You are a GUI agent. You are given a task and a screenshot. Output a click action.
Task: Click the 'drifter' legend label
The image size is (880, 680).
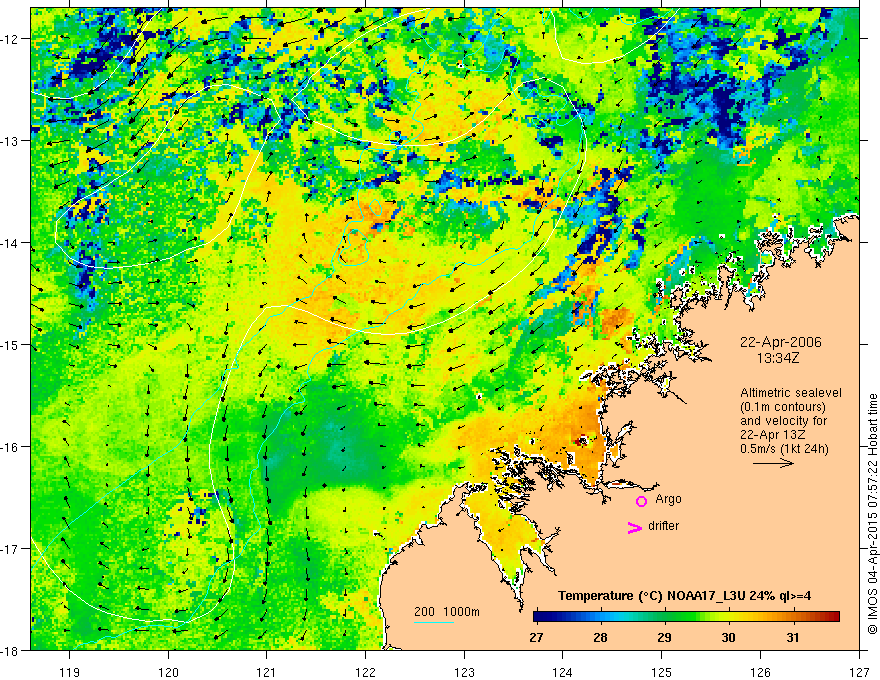663,526
